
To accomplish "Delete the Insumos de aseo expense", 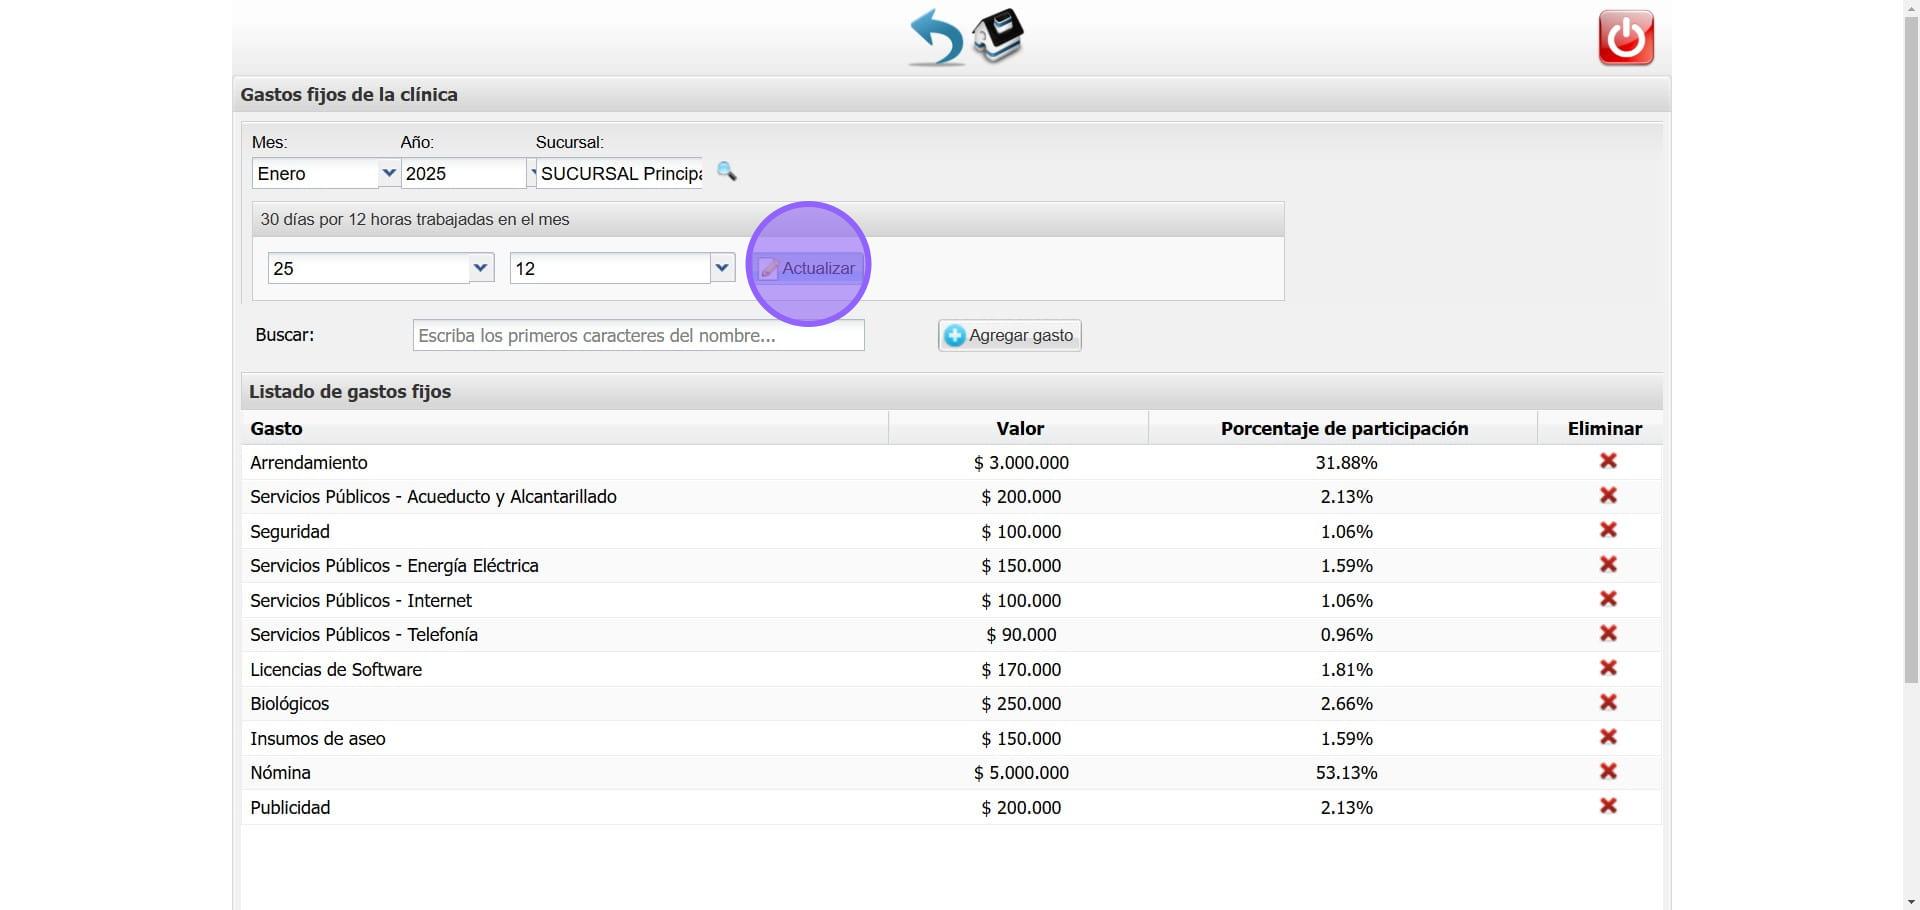I will point(1607,737).
